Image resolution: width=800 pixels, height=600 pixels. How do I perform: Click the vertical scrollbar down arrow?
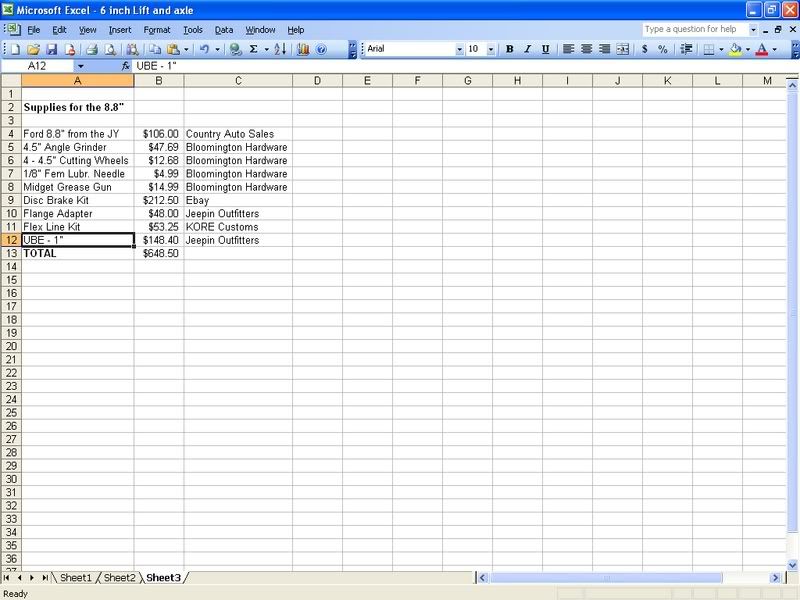click(792, 564)
